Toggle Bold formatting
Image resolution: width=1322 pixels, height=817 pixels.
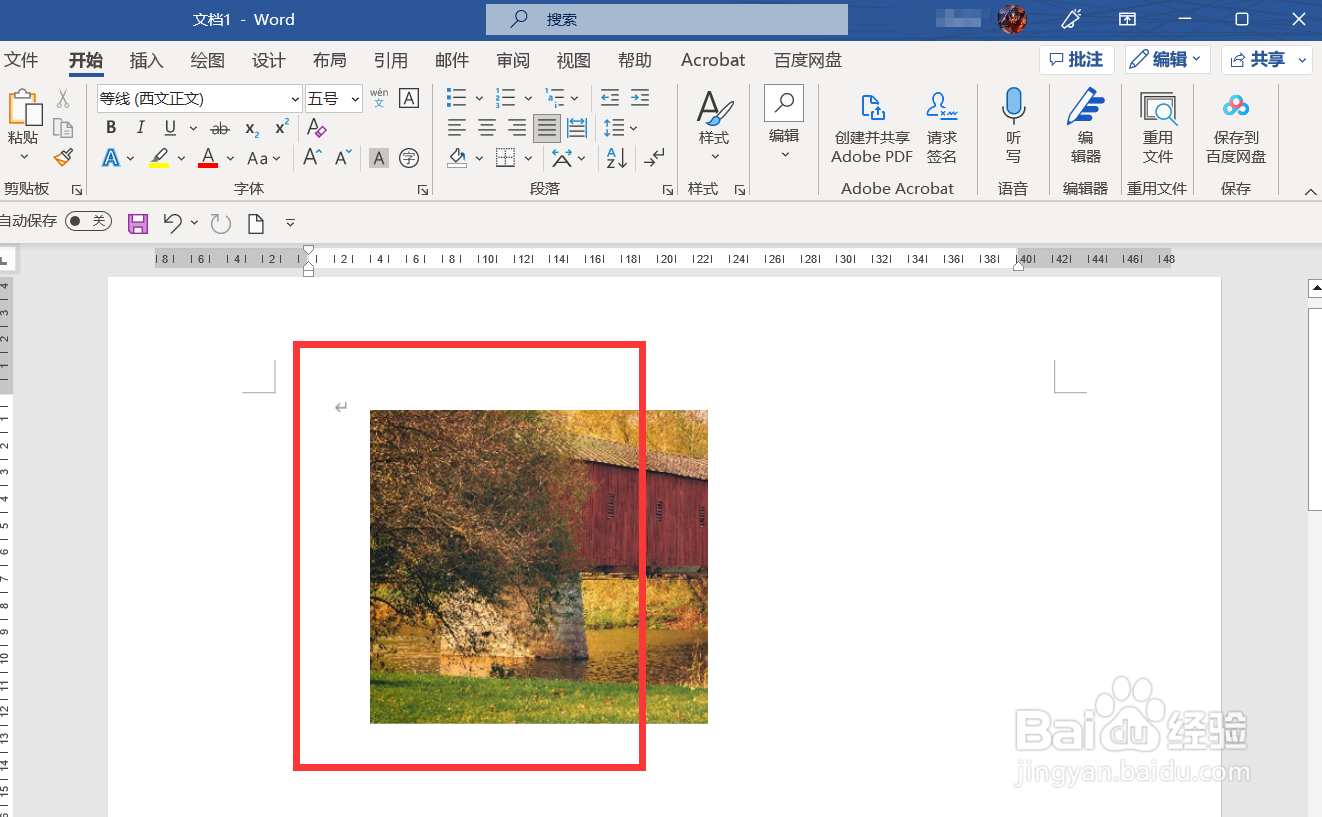click(x=111, y=128)
